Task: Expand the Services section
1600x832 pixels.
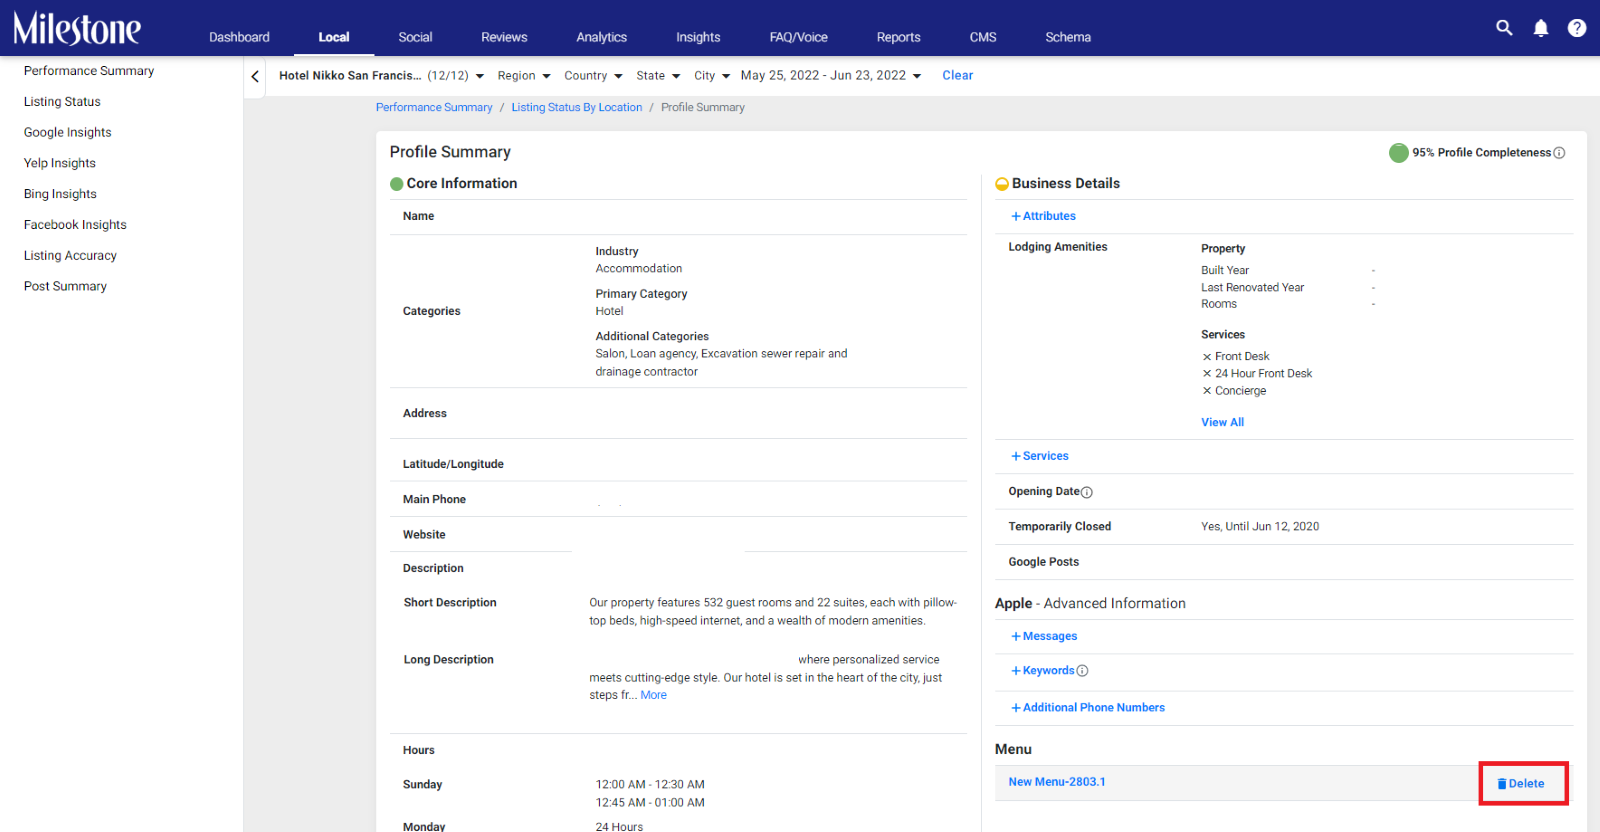Action: [1040, 456]
